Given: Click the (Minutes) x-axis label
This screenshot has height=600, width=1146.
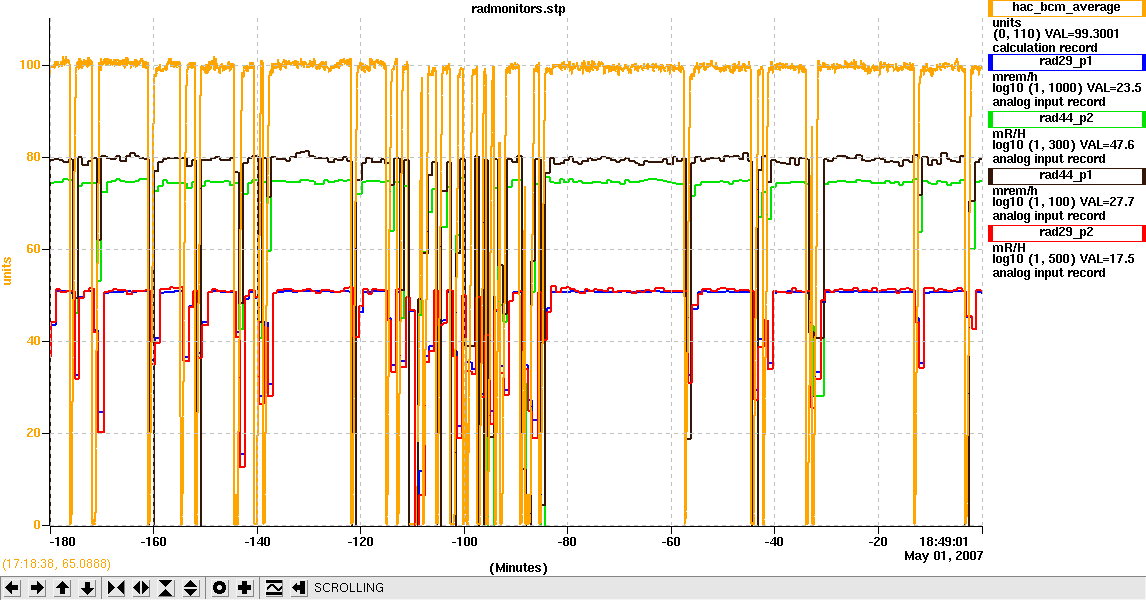Looking at the screenshot, I should click(x=518, y=568).
